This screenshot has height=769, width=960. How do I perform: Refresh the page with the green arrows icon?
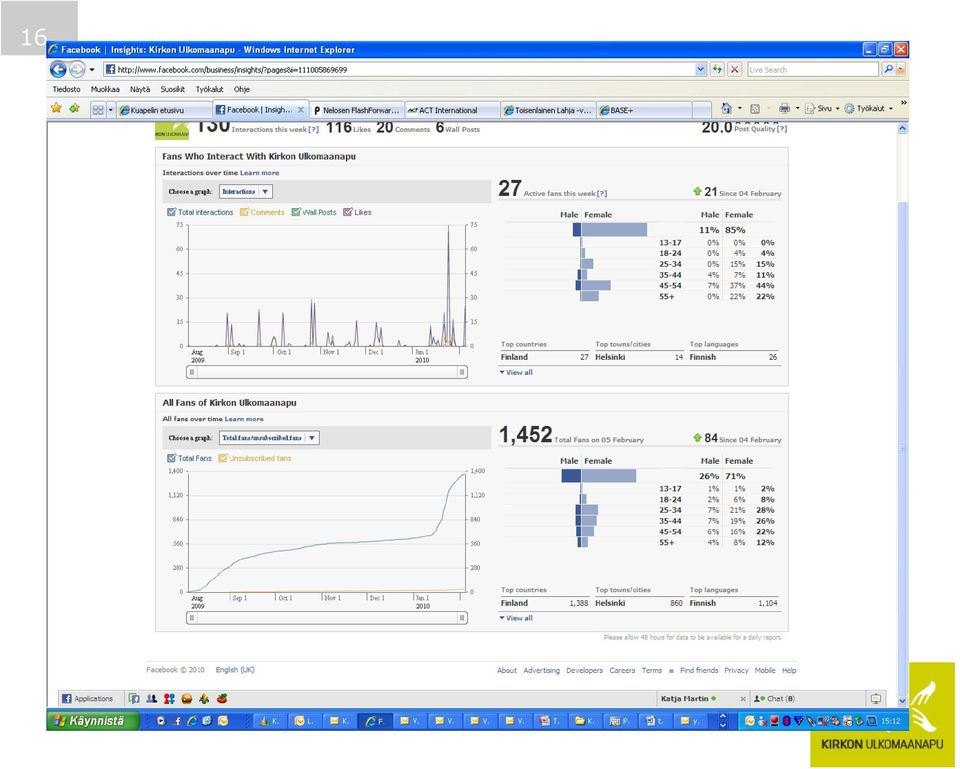(x=717, y=70)
